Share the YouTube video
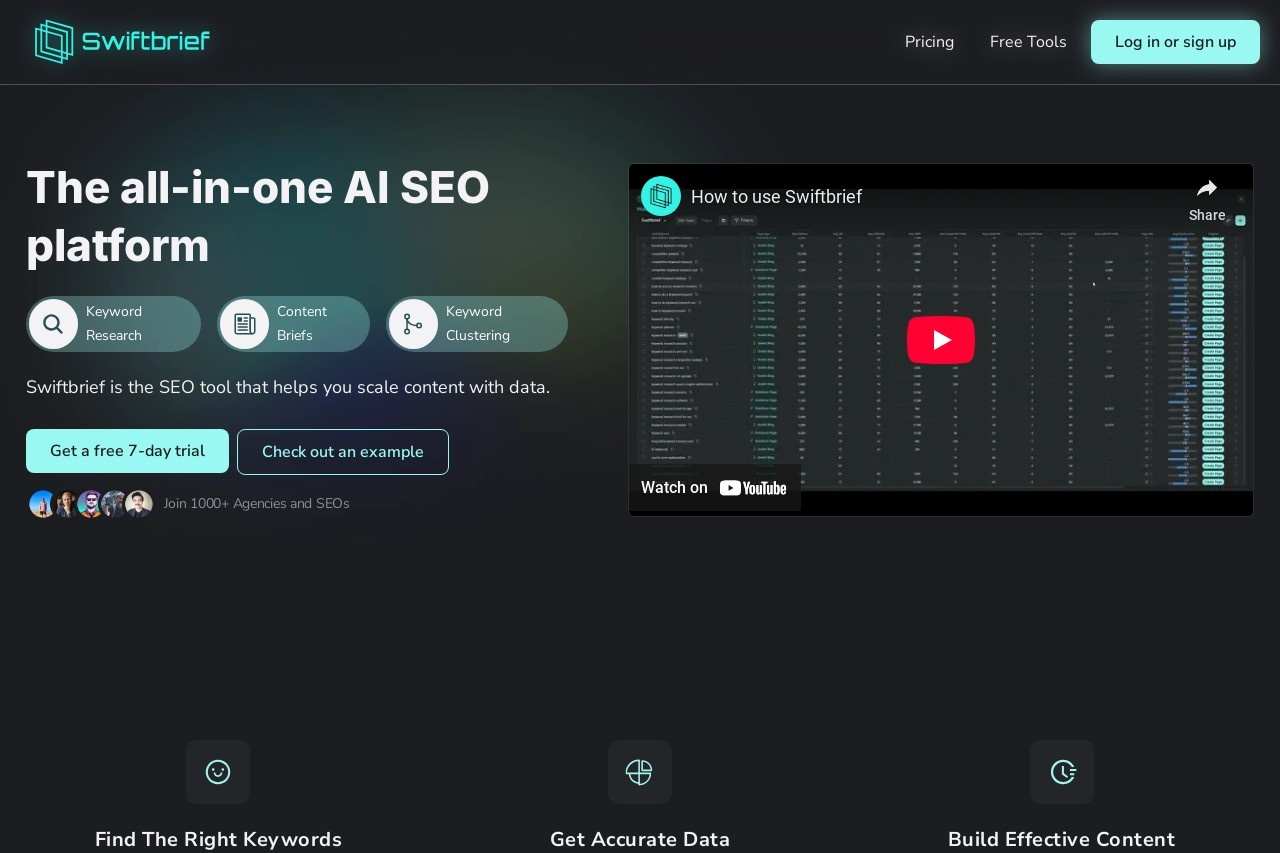This screenshot has width=1280, height=853. (1207, 200)
